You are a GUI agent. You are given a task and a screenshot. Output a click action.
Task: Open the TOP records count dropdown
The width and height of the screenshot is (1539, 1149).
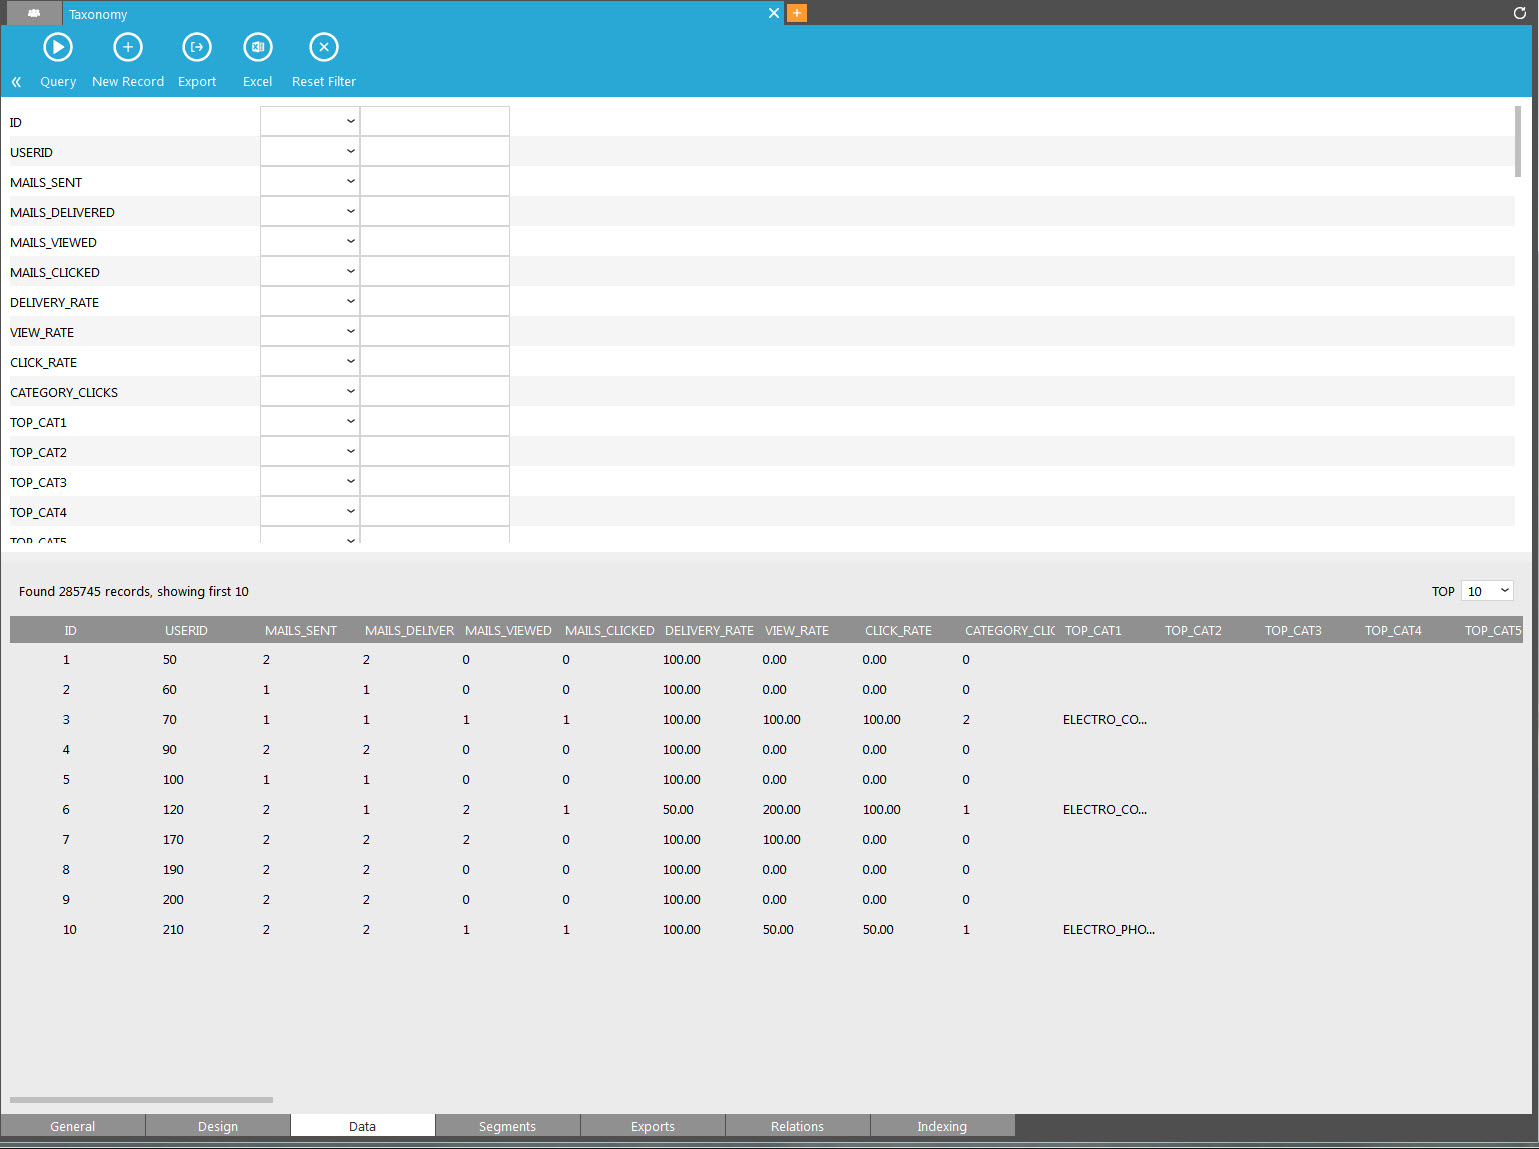[1487, 591]
